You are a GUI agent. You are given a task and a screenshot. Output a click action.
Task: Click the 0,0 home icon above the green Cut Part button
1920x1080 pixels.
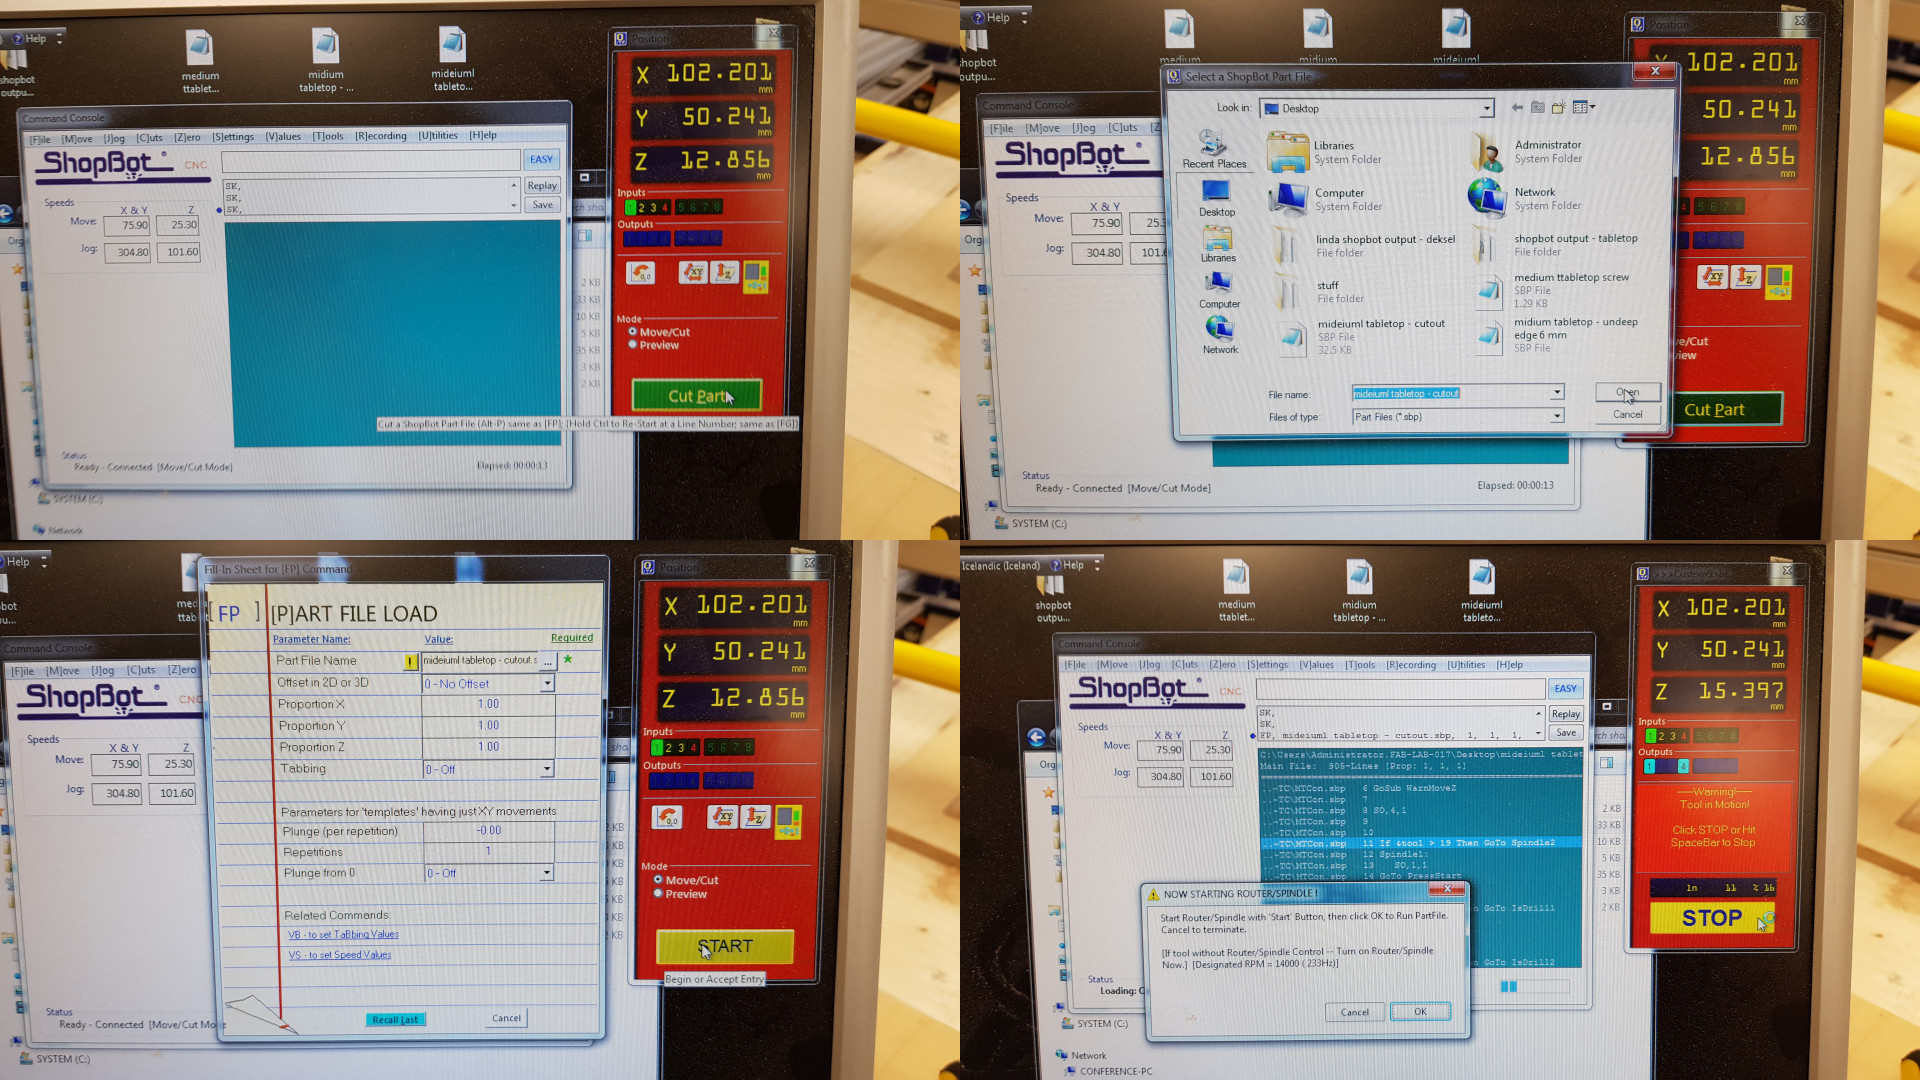[x=641, y=272]
